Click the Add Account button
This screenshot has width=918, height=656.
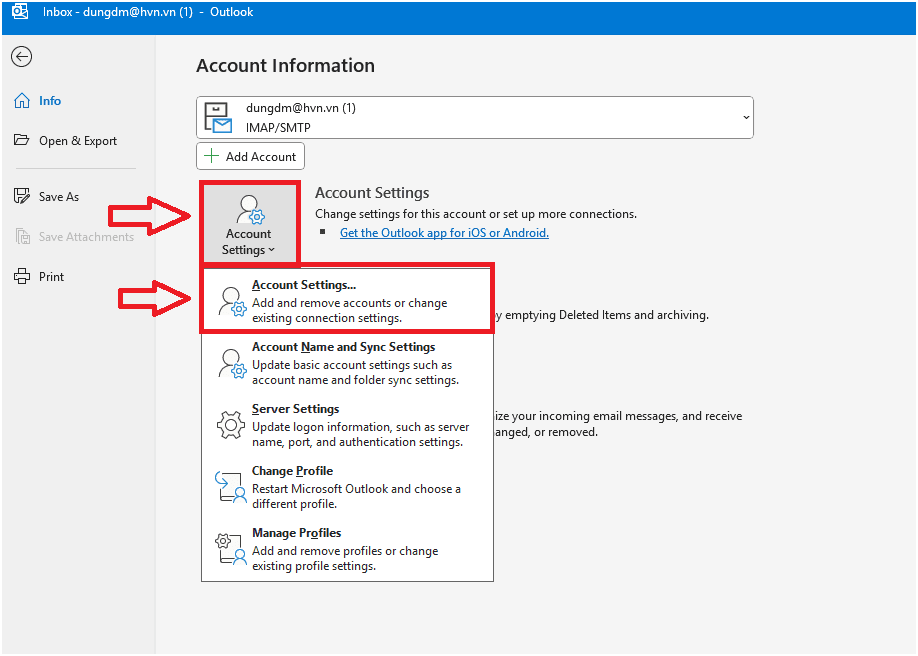point(251,156)
